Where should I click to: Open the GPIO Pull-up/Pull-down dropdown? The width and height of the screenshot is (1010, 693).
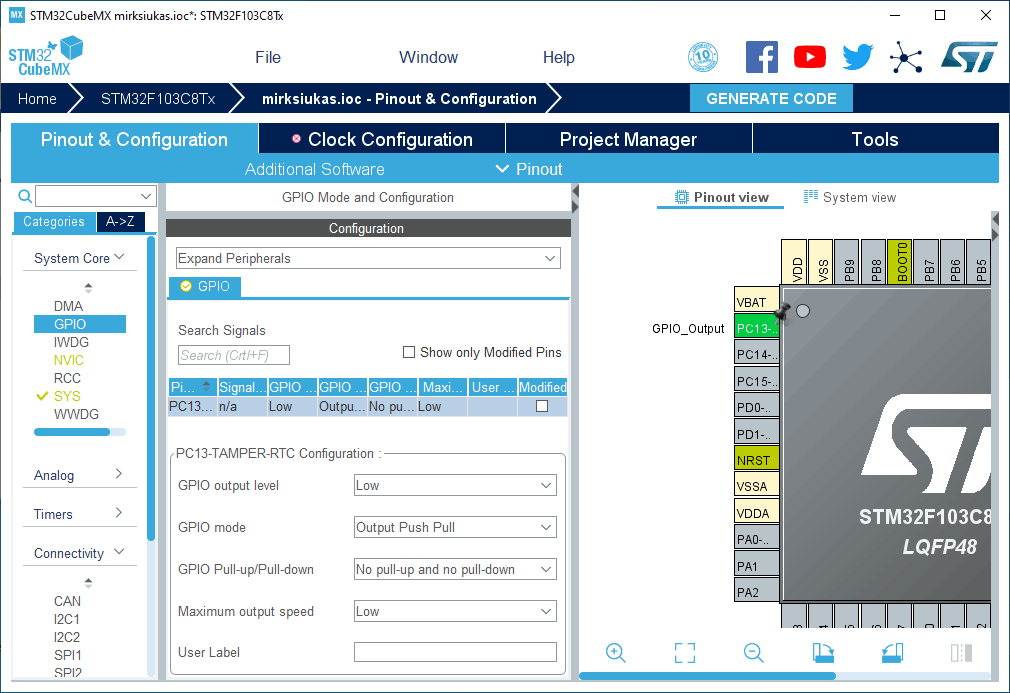pos(455,569)
